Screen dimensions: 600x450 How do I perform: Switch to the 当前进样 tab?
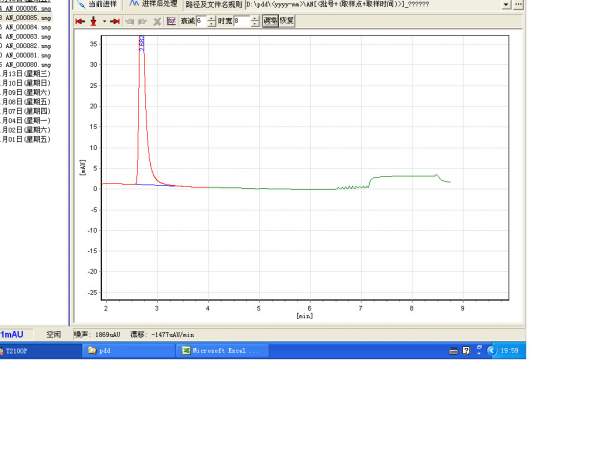[x=98, y=4]
